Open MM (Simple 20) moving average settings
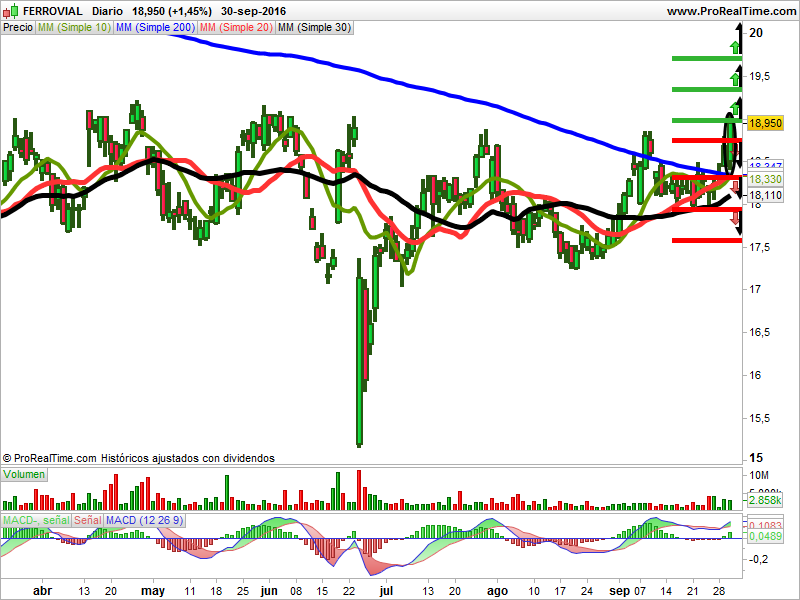 [x=236, y=28]
